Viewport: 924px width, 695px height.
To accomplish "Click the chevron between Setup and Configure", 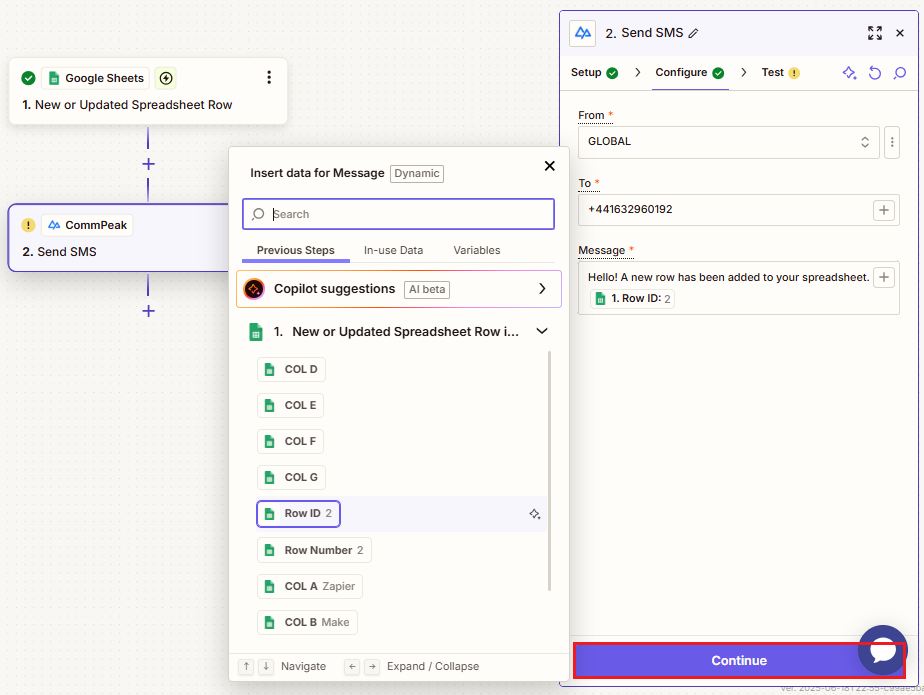I will point(637,73).
